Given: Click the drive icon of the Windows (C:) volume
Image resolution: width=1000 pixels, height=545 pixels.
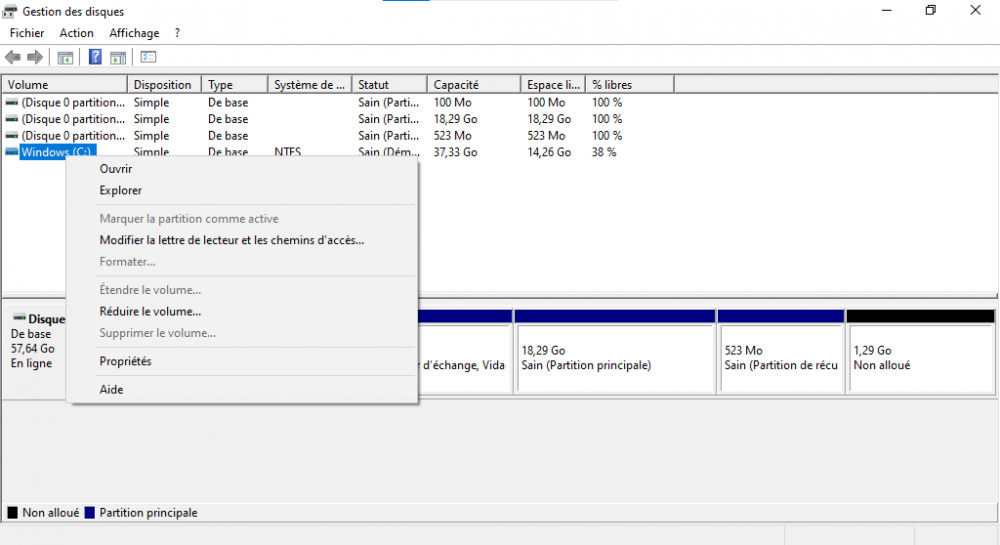Looking at the screenshot, I should point(11,152).
